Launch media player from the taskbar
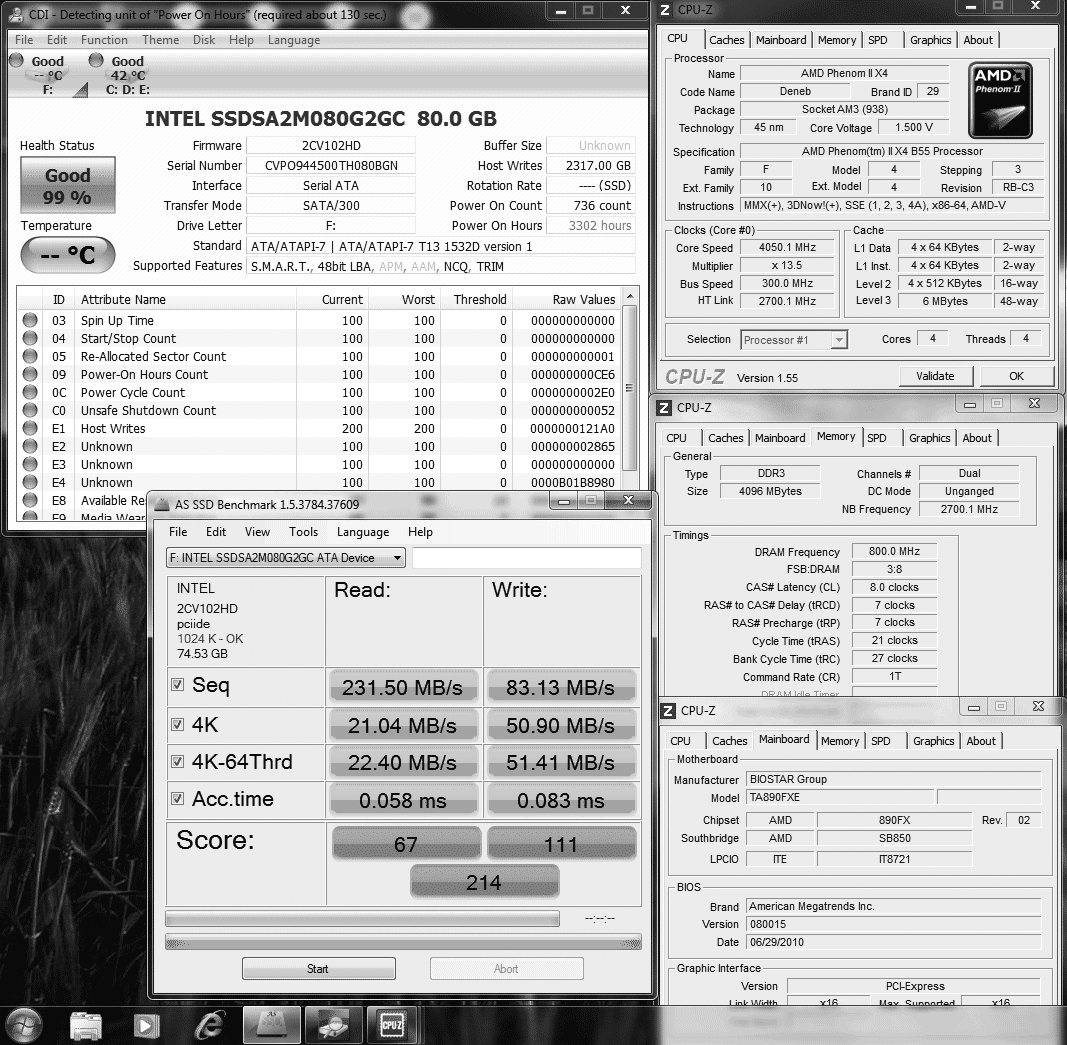Image resolution: width=1067 pixels, height=1045 pixels. click(x=146, y=1025)
